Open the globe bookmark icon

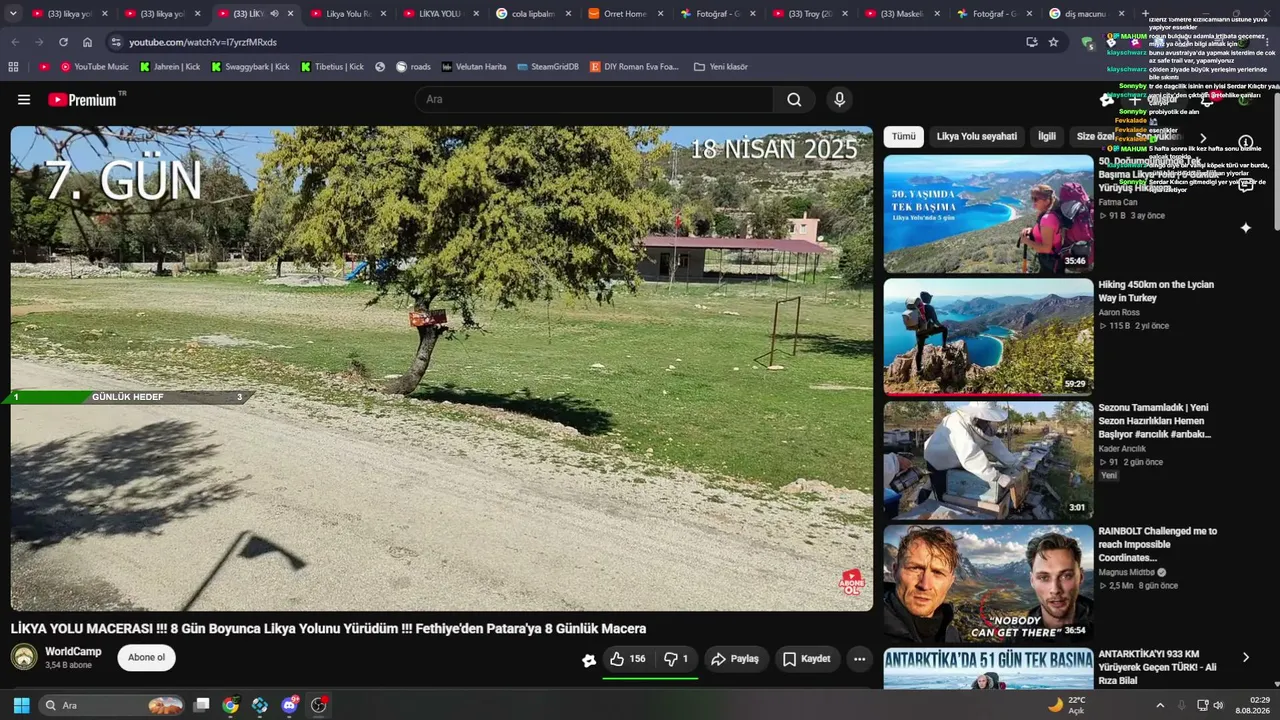click(x=380, y=67)
